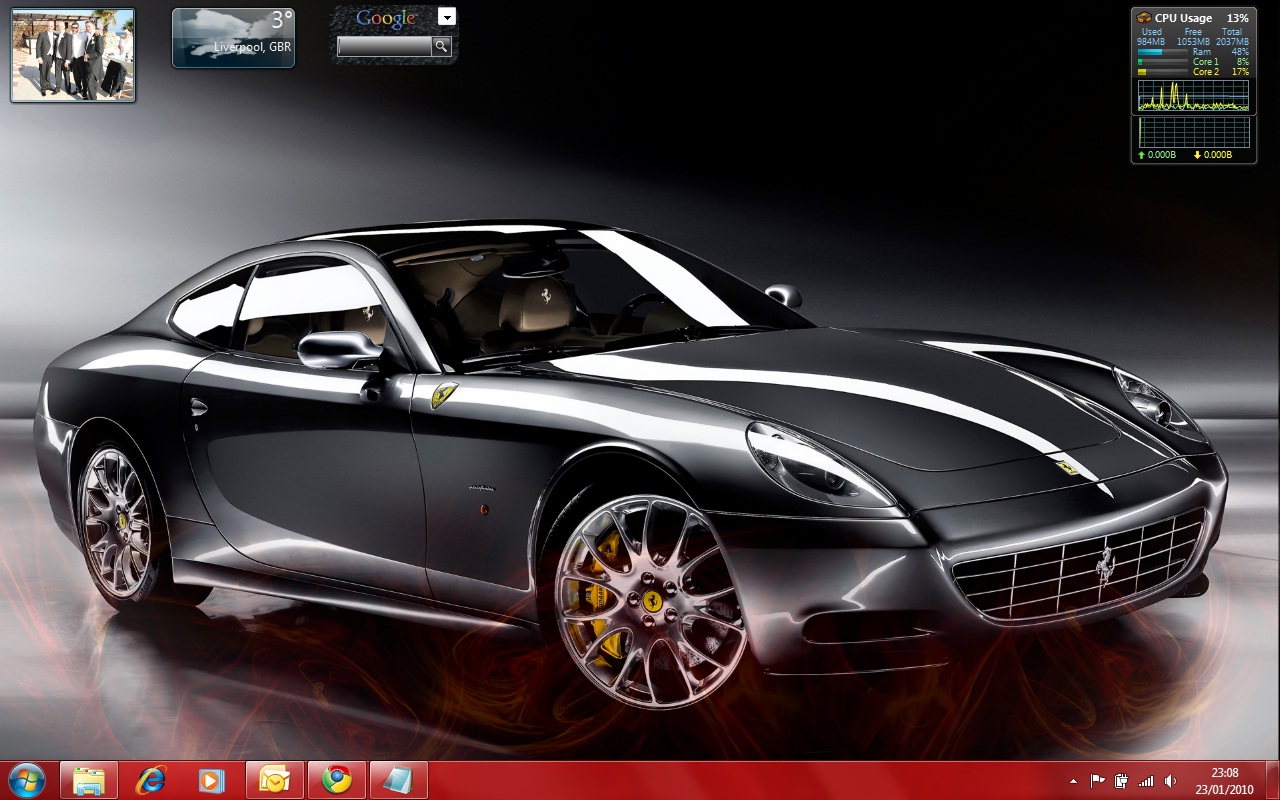This screenshot has width=1280, height=800.
Task: Launch Internet Explorer from the taskbar
Action: 151,780
